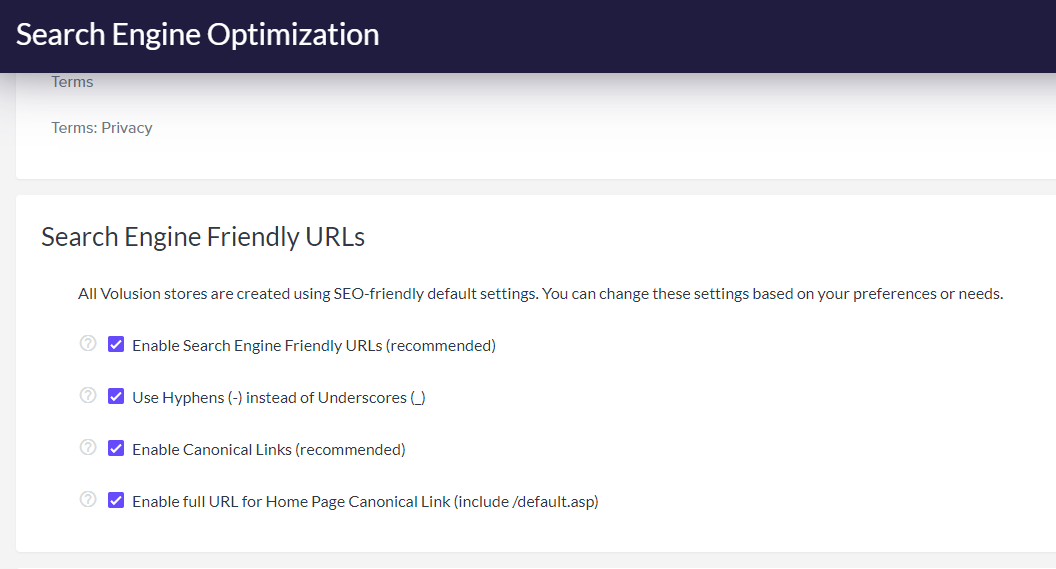
Task: Click the Search Engine Optimization page title
Action: click(198, 35)
